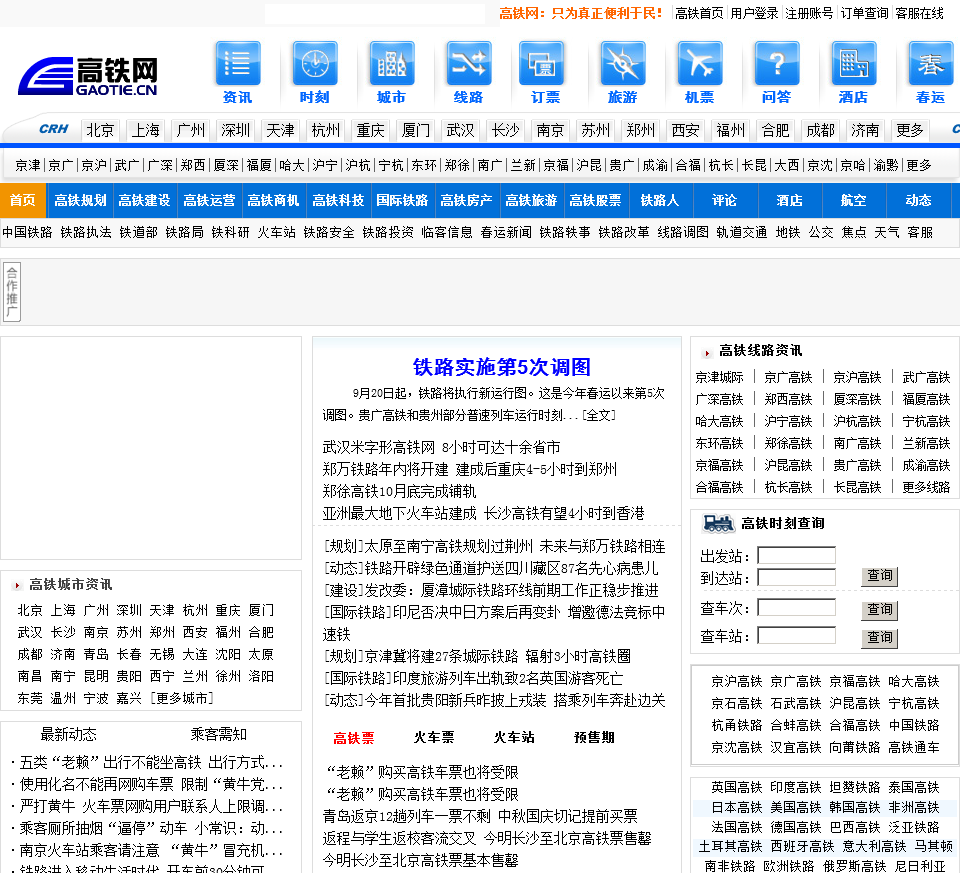The height and width of the screenshot is (873, 960).
Task: Select the 高铁旅游 navigation tab
Action: (531, 200)
